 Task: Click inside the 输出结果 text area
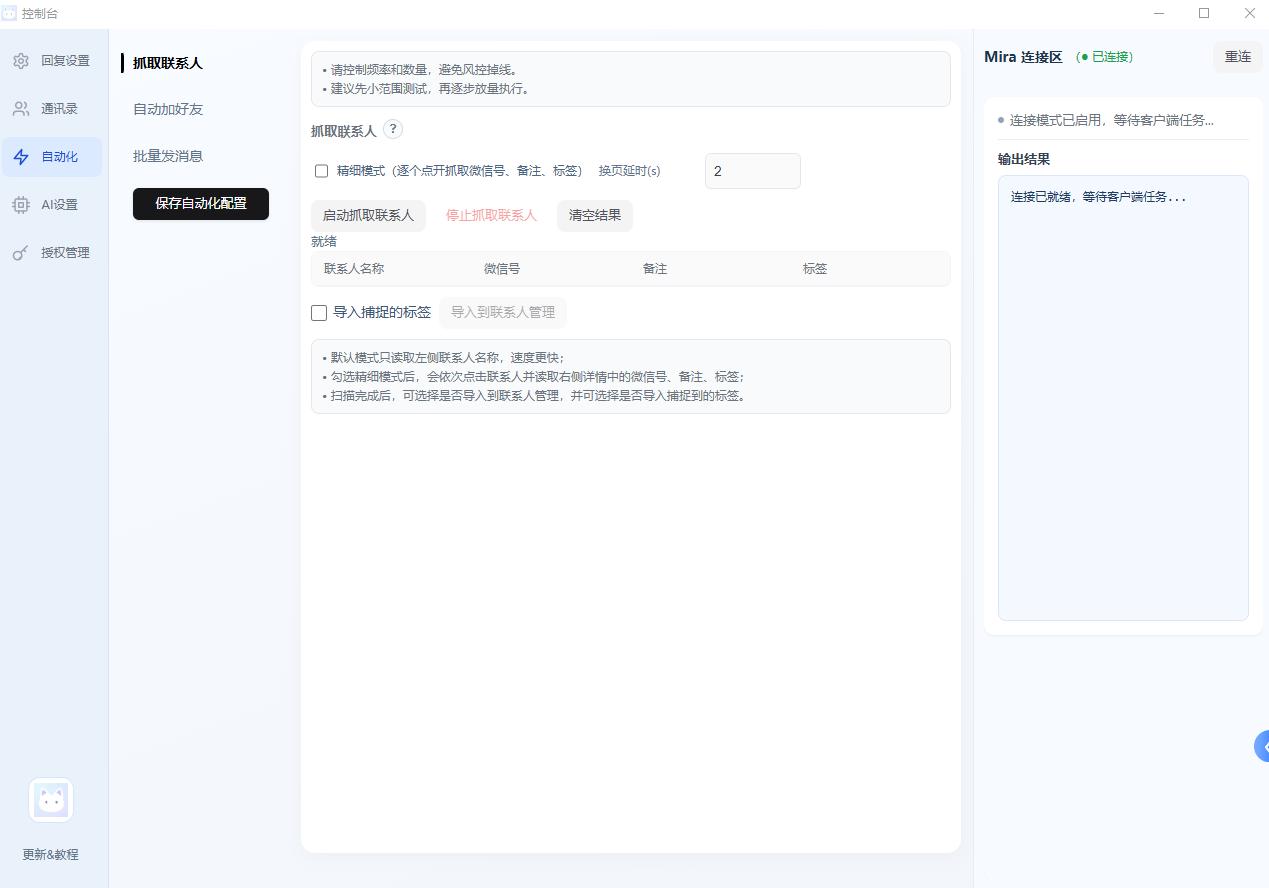1123,398
